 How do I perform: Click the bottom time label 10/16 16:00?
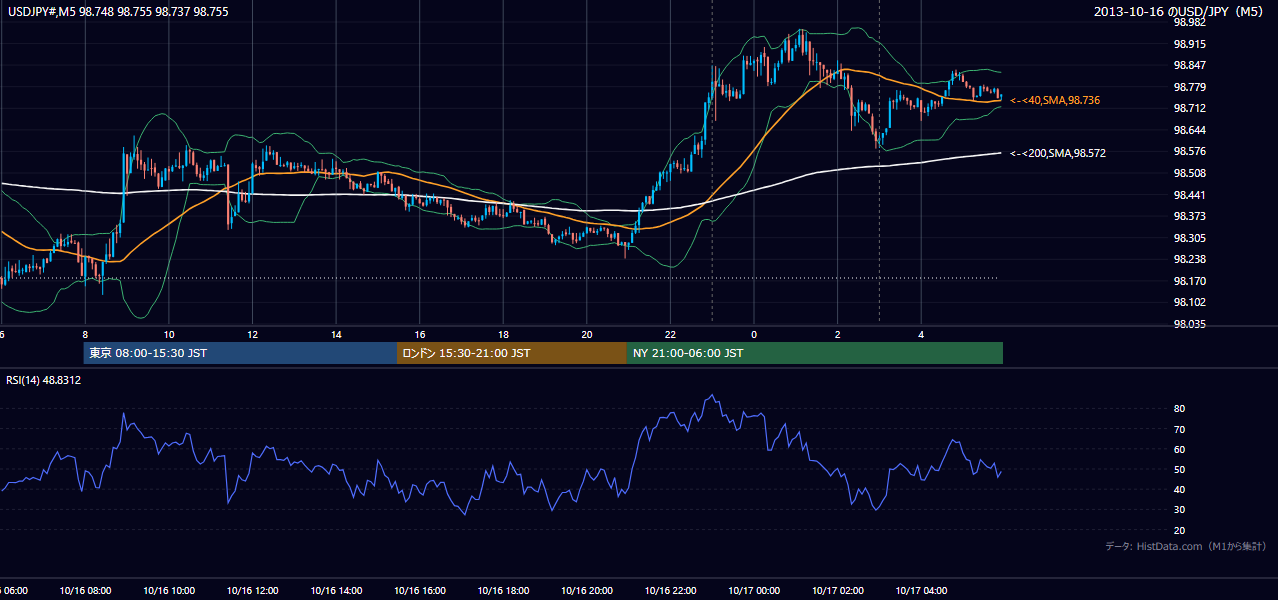[x=420, y=590]
